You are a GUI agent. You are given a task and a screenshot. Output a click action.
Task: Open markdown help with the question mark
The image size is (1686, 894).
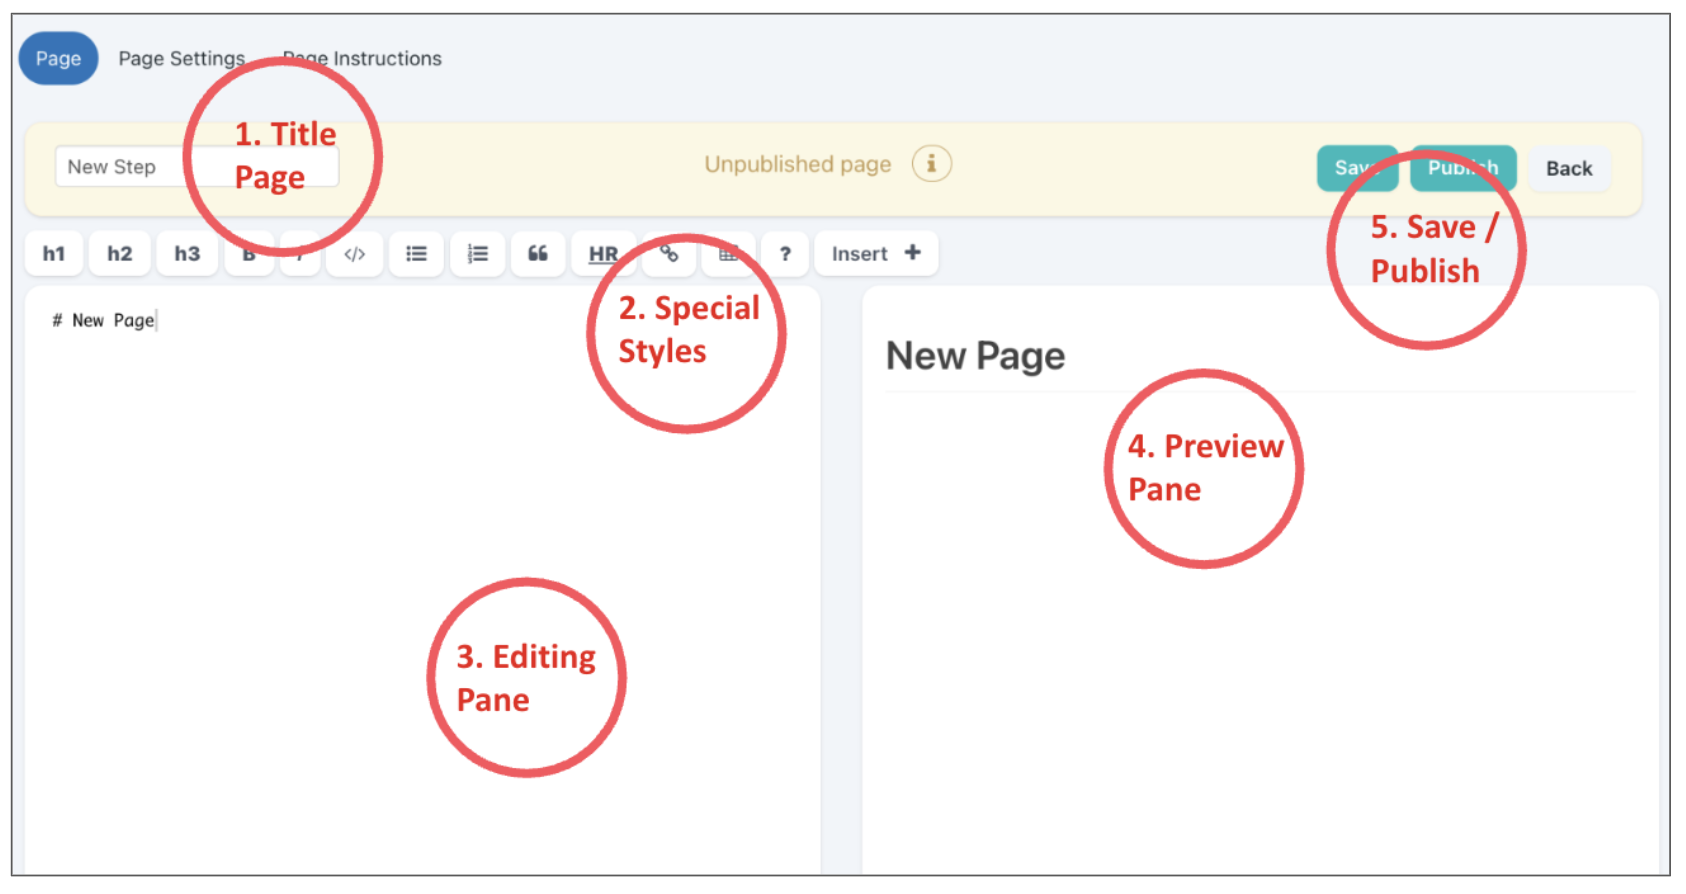coord(785,254)
